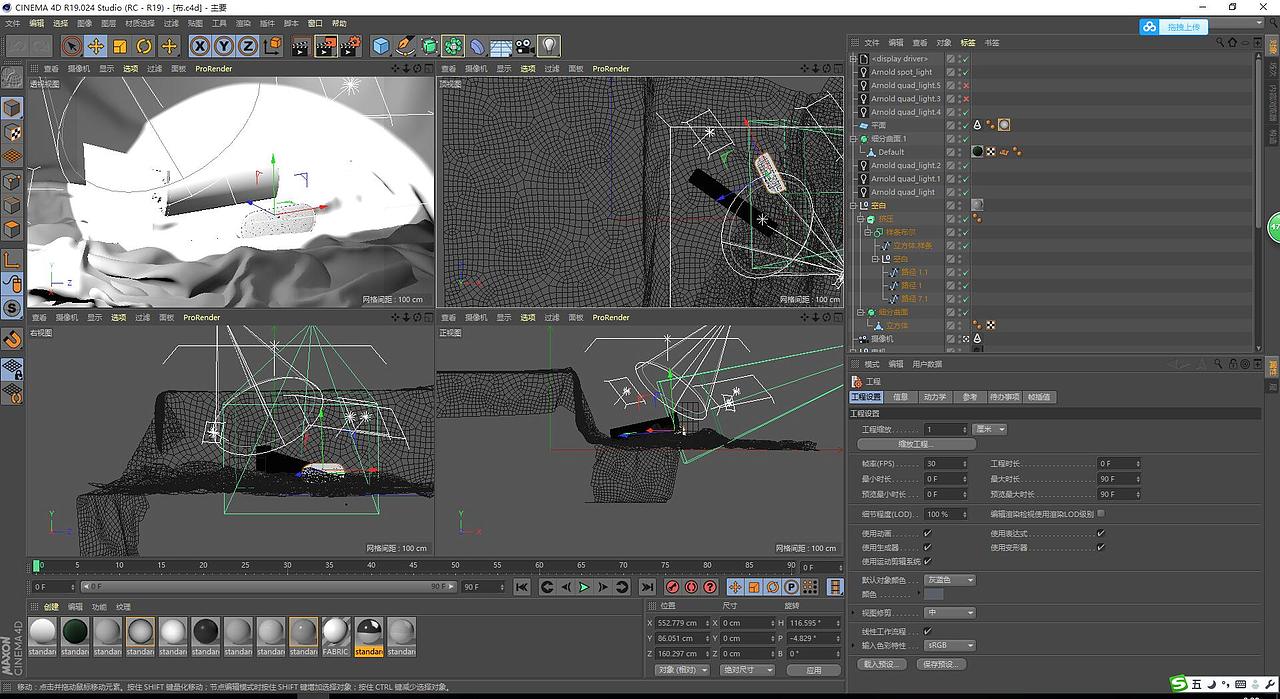Open the 文件 main menu
Screen dimensions: 1280x699
point(12,23)
